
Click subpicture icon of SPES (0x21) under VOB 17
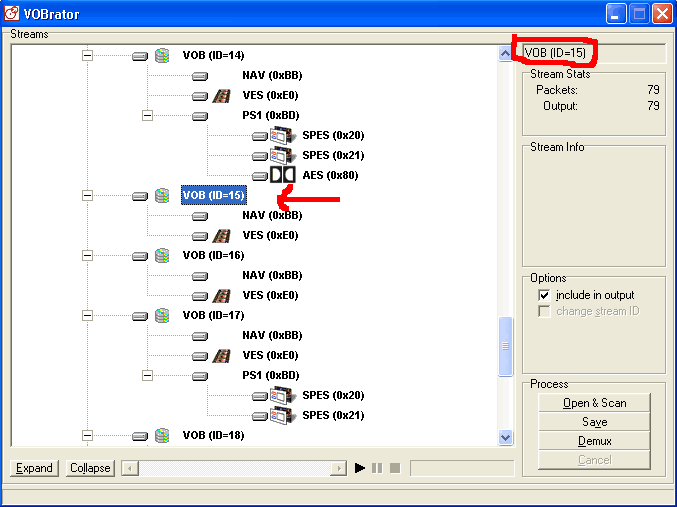coord(283,415)
